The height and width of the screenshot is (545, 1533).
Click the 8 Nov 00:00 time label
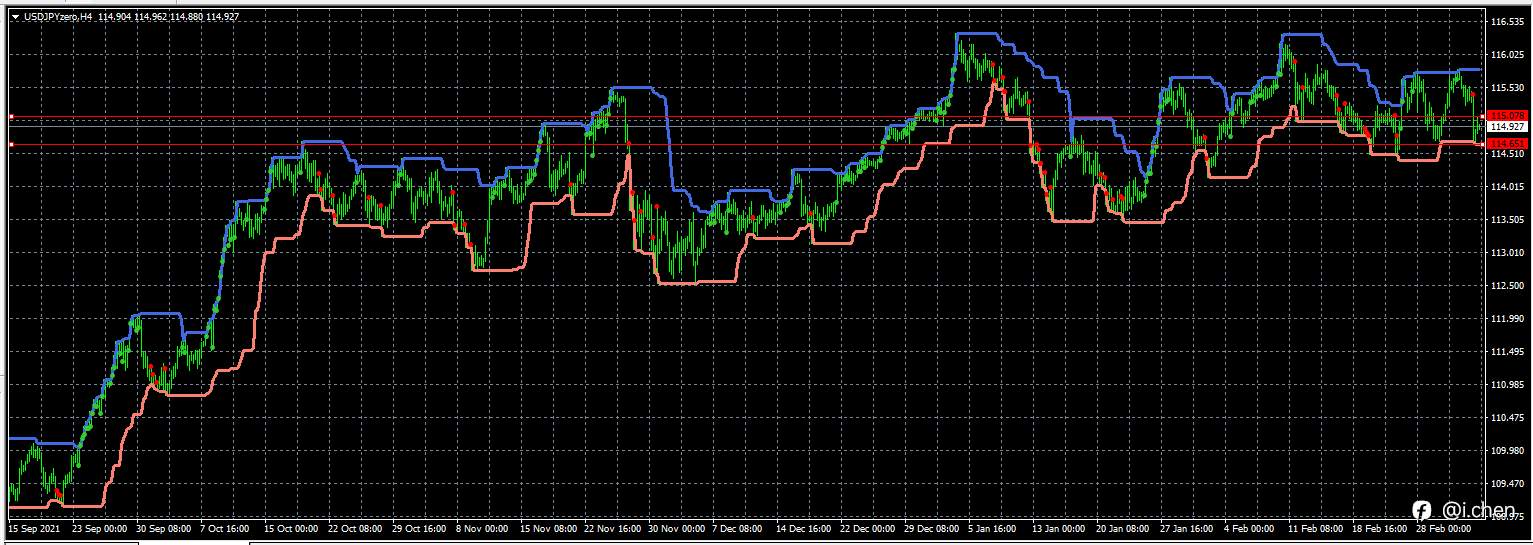click(482, 528)
